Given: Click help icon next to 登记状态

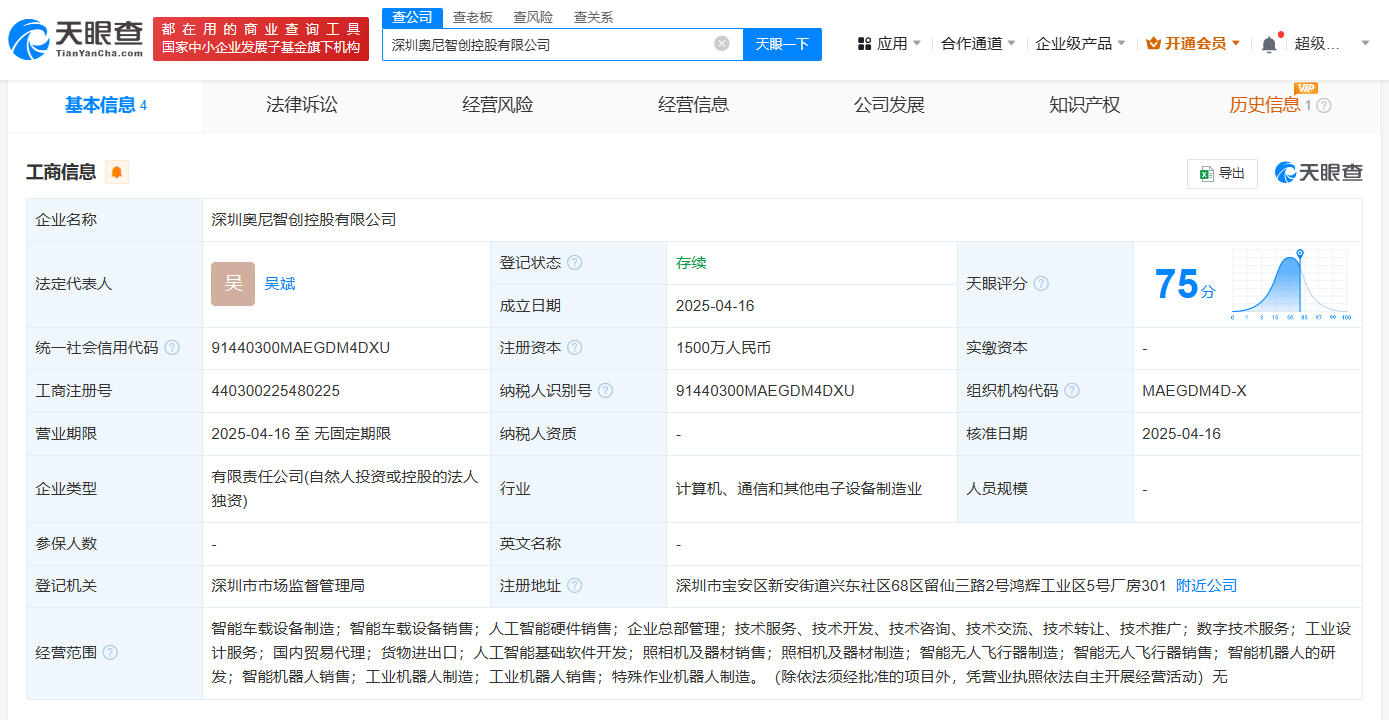Looking at the screenshot, I should (574, 263).
